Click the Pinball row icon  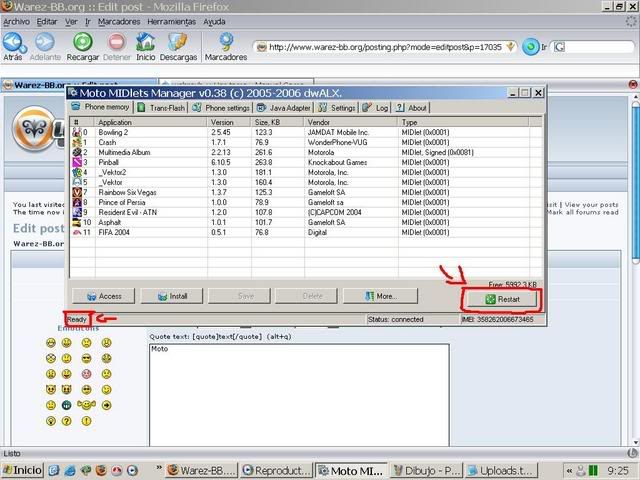coord(77,162)
